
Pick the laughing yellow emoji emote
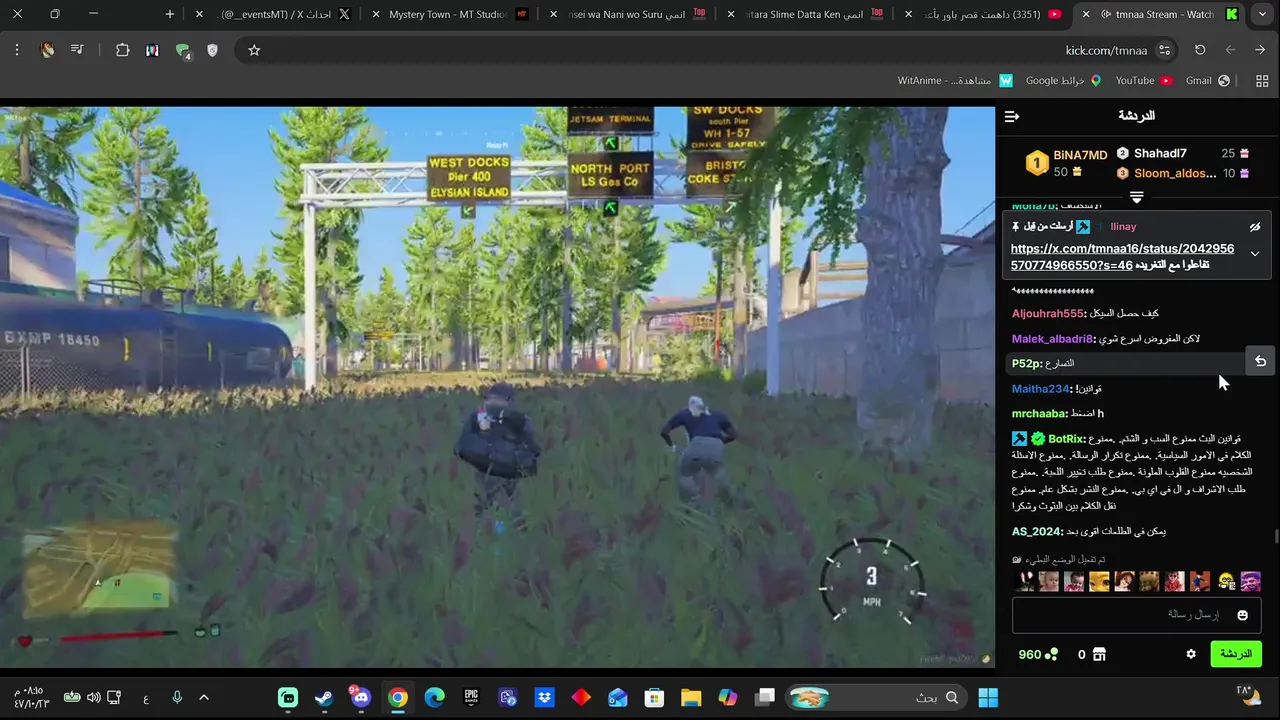point(1226,581)
